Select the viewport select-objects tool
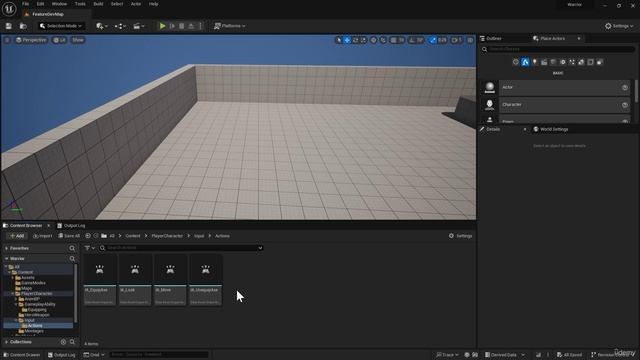This screenshot has width=640, height=360. pyautogui.click(x=338, y=40)
